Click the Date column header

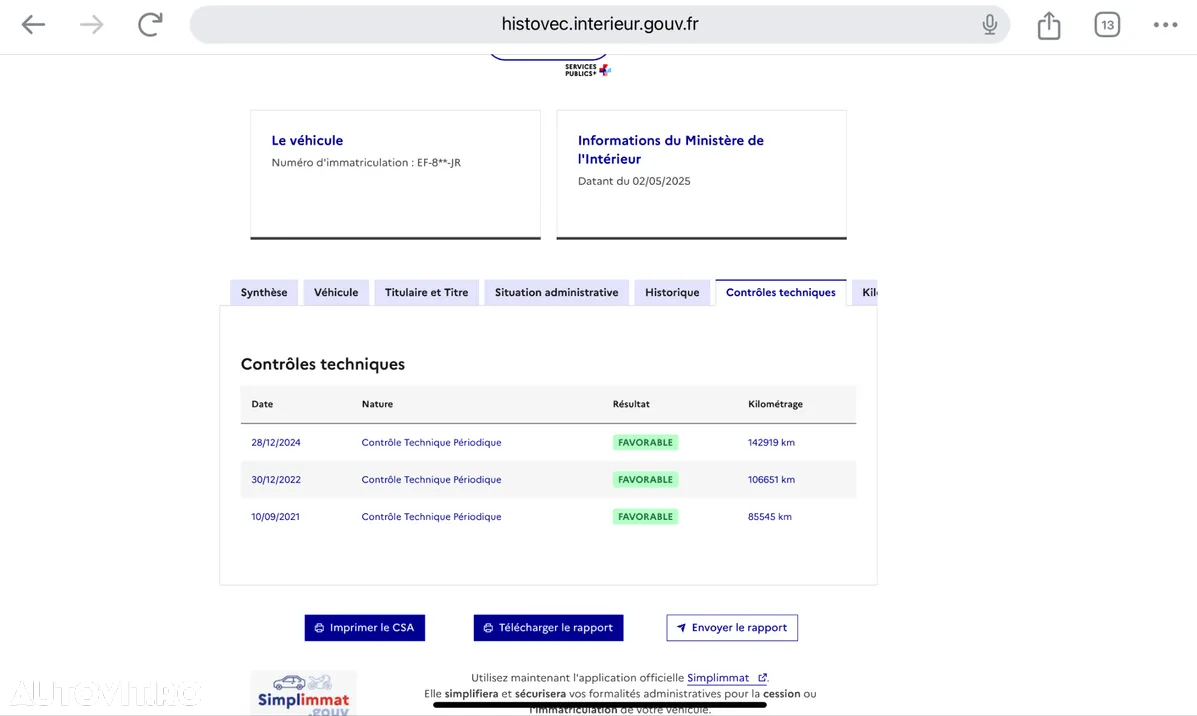(262, 404)
